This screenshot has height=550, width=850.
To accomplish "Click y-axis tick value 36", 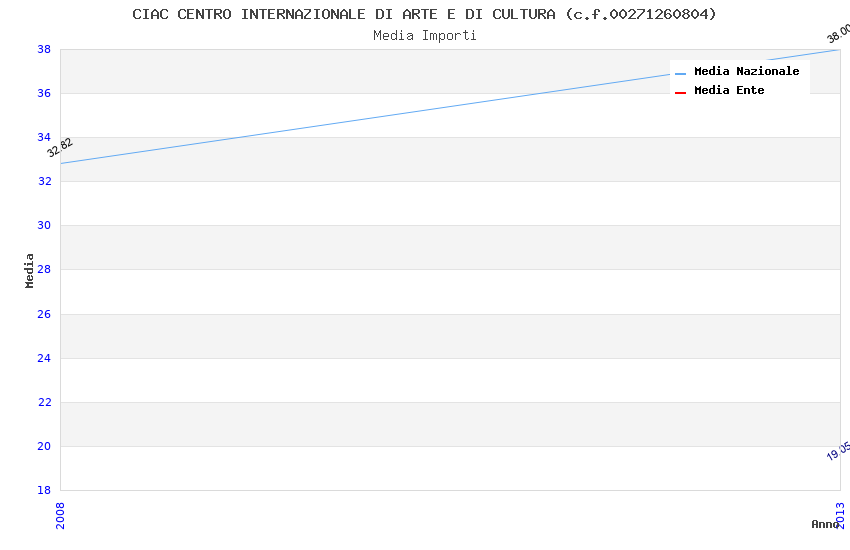I will click(x=44, y=93).
